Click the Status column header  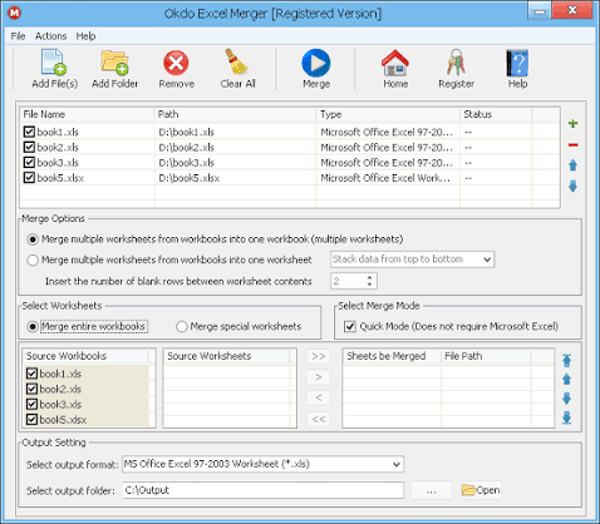click(x=496, y=114)
